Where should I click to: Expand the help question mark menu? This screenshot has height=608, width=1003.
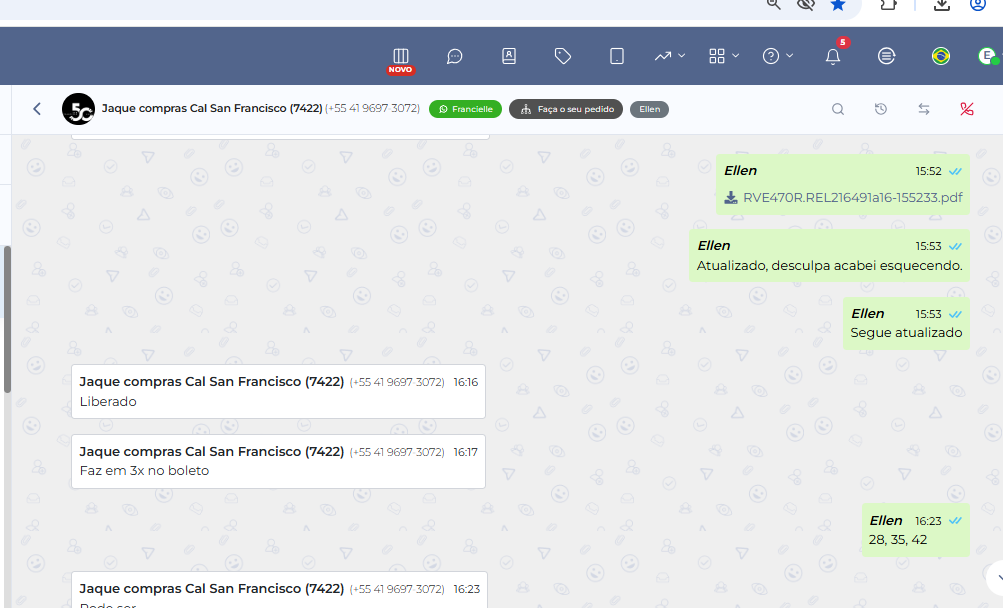click(777, 56)
